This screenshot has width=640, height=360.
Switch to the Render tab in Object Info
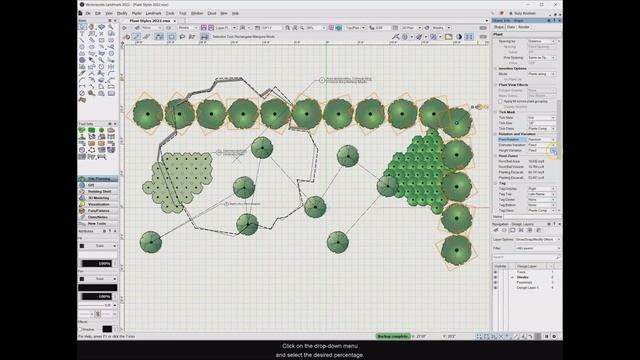pyautogui.click(x=524, y=27)
